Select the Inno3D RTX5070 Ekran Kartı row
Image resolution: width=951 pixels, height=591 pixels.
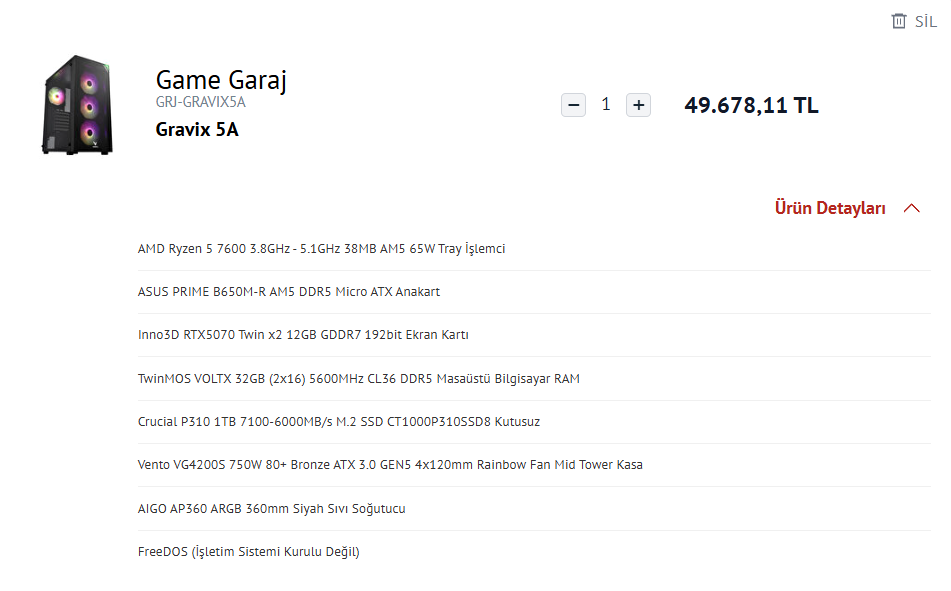click(534, 335)
